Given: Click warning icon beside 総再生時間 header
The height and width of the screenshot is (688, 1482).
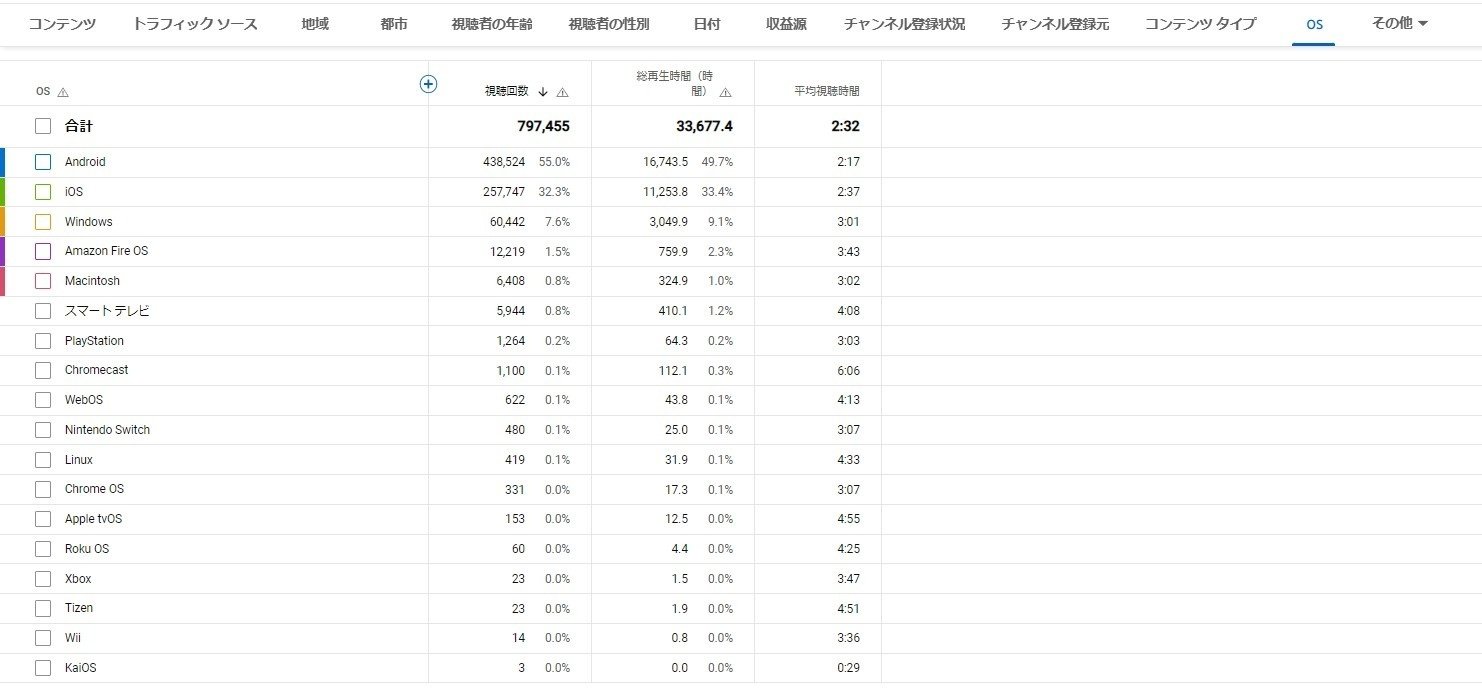Looking at the screenshot, I should coord(725,92).
